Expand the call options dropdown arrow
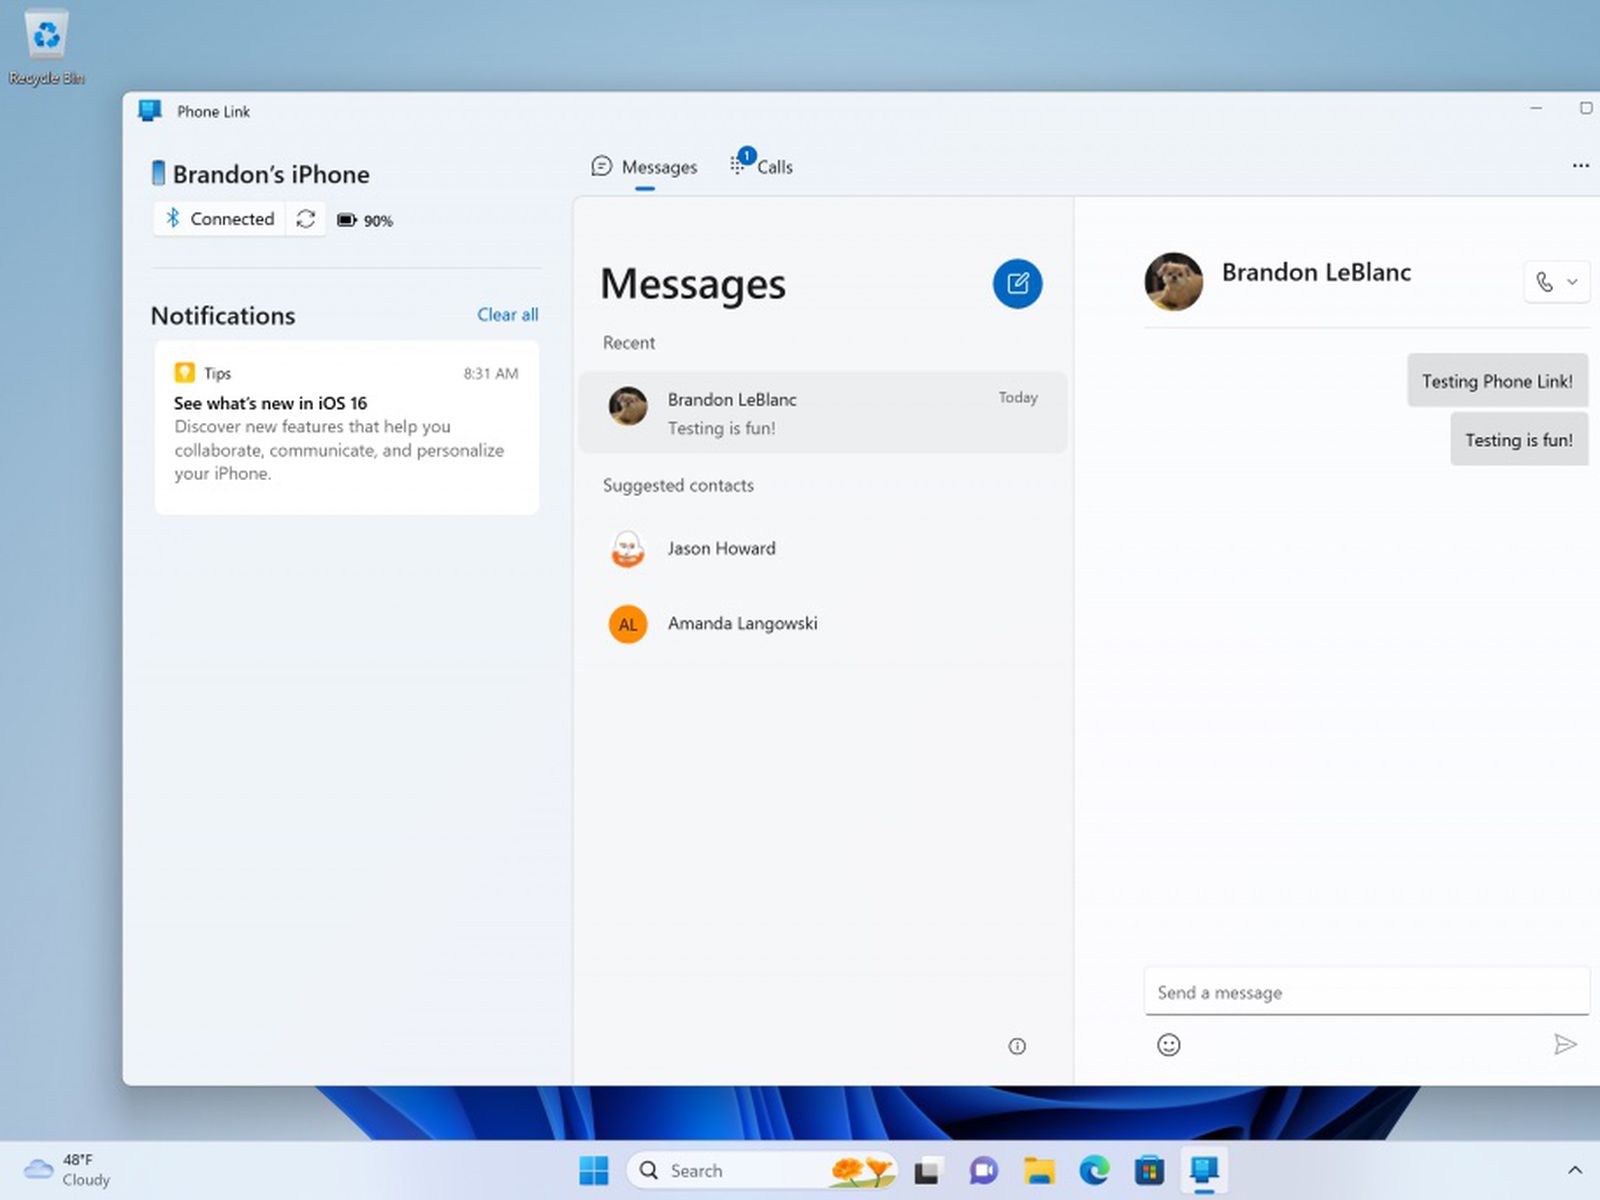 1573,282
